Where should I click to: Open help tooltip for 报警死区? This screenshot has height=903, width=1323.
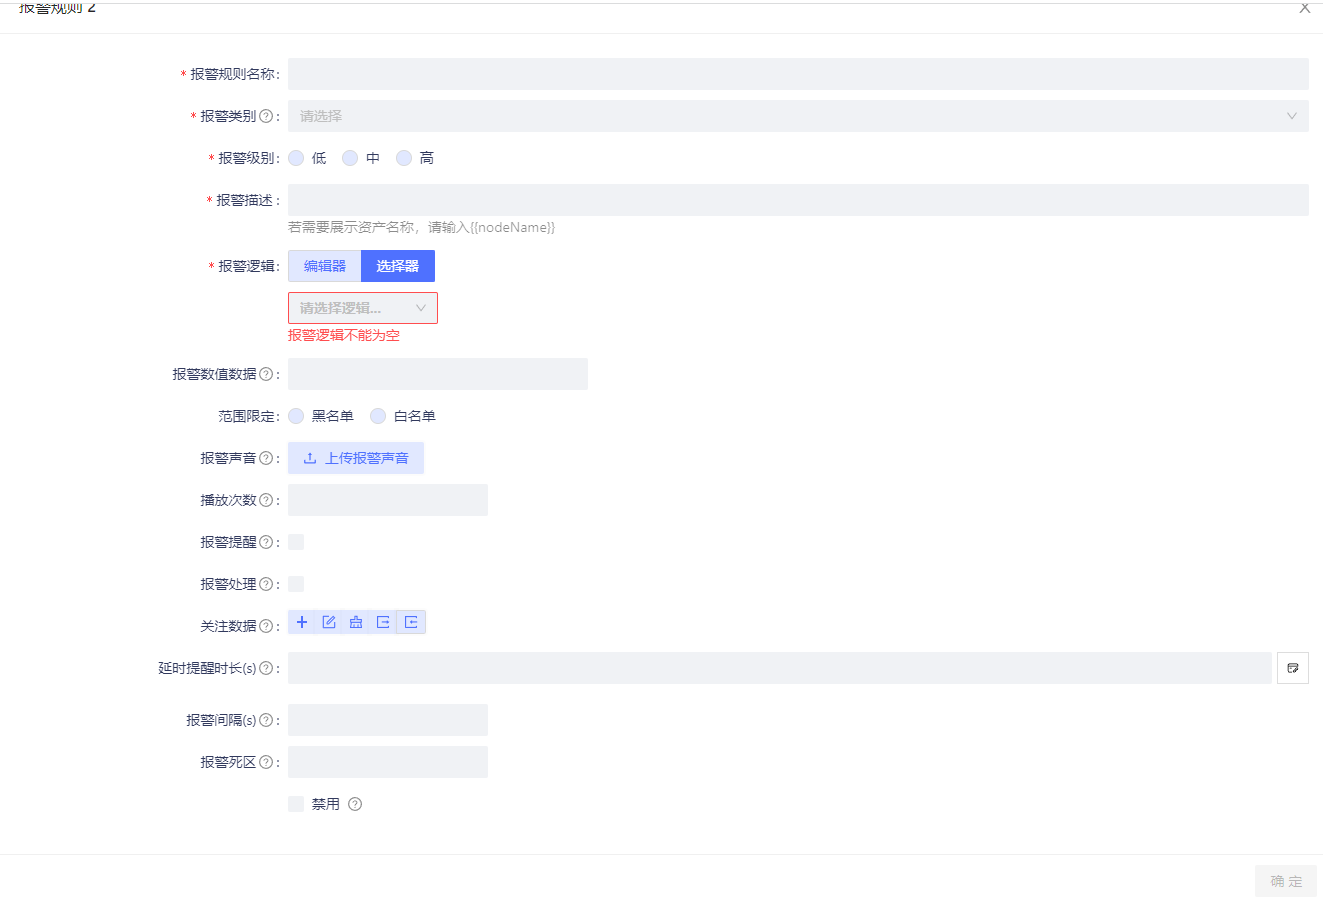266,762
